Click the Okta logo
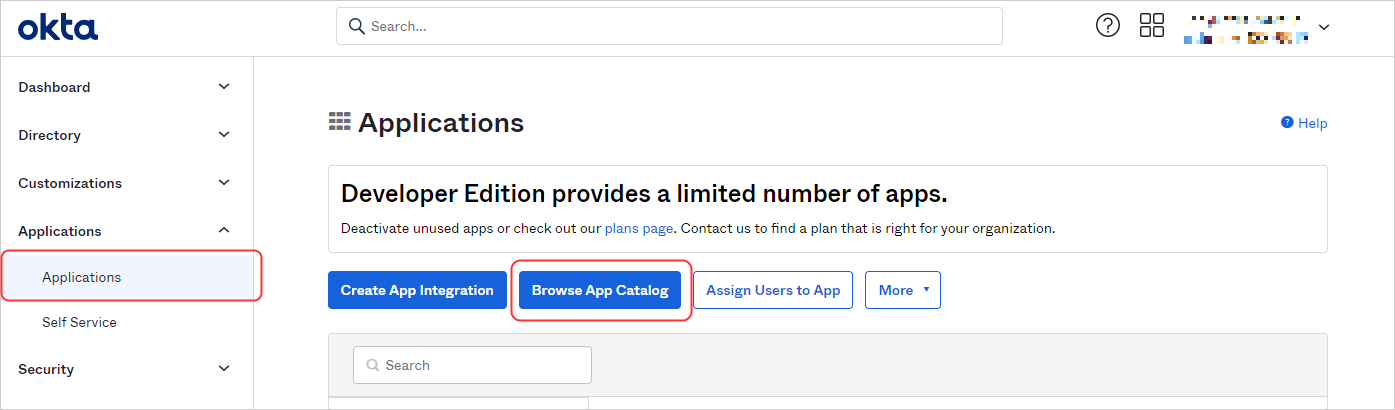1395x410 pixels. 58,27
